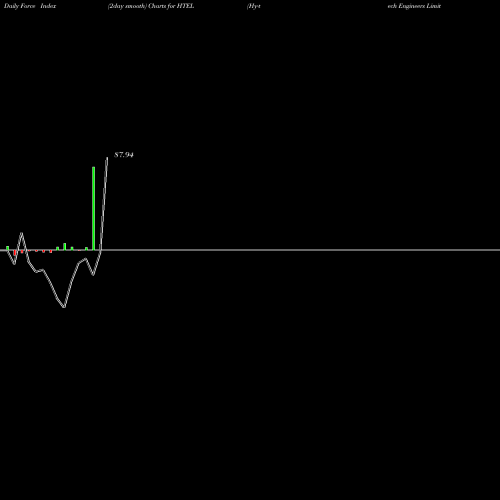Click the early peak of the smoothed line
500x500 pixels.
tap(22, 233)
